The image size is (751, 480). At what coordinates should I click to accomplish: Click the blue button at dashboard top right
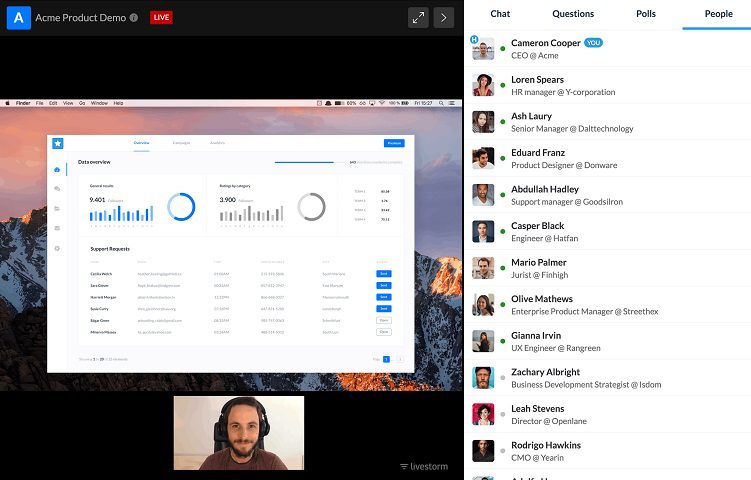coord(394,143)
